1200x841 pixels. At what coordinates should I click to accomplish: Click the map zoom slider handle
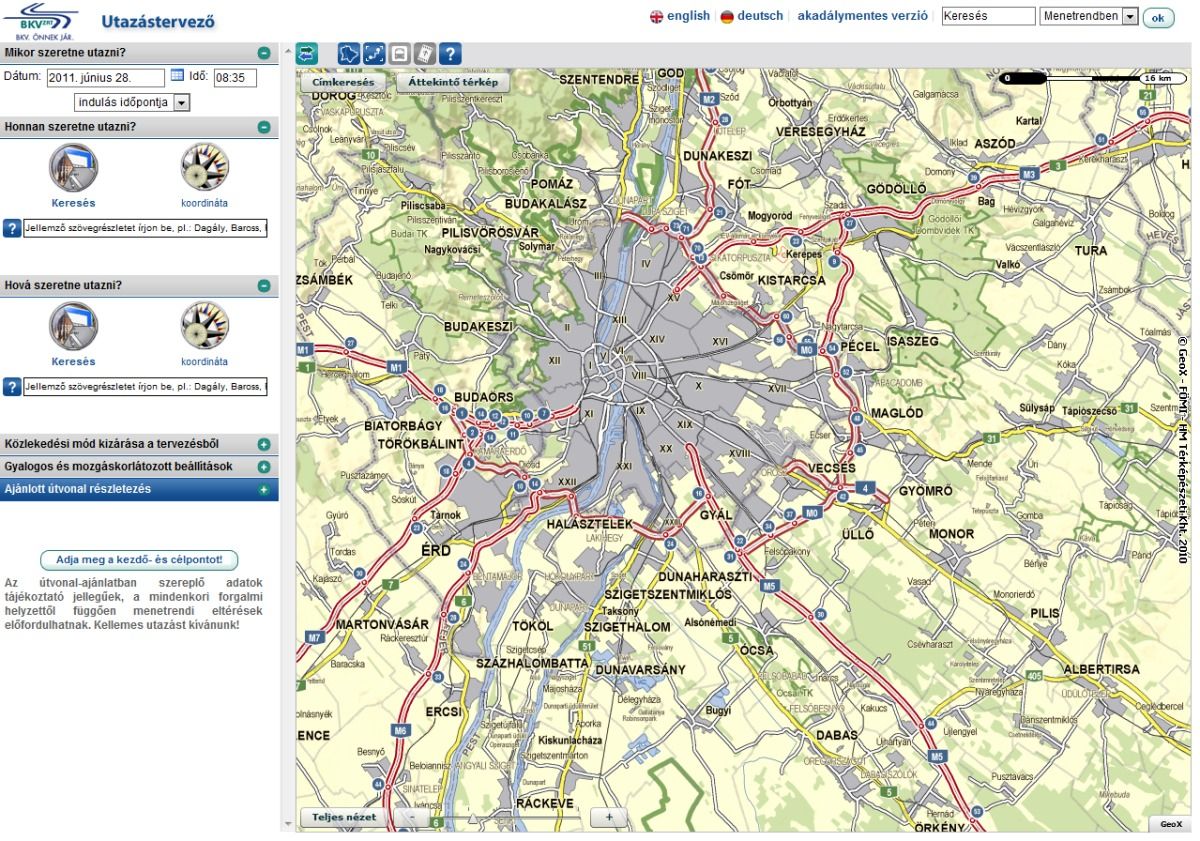point(472,818)
